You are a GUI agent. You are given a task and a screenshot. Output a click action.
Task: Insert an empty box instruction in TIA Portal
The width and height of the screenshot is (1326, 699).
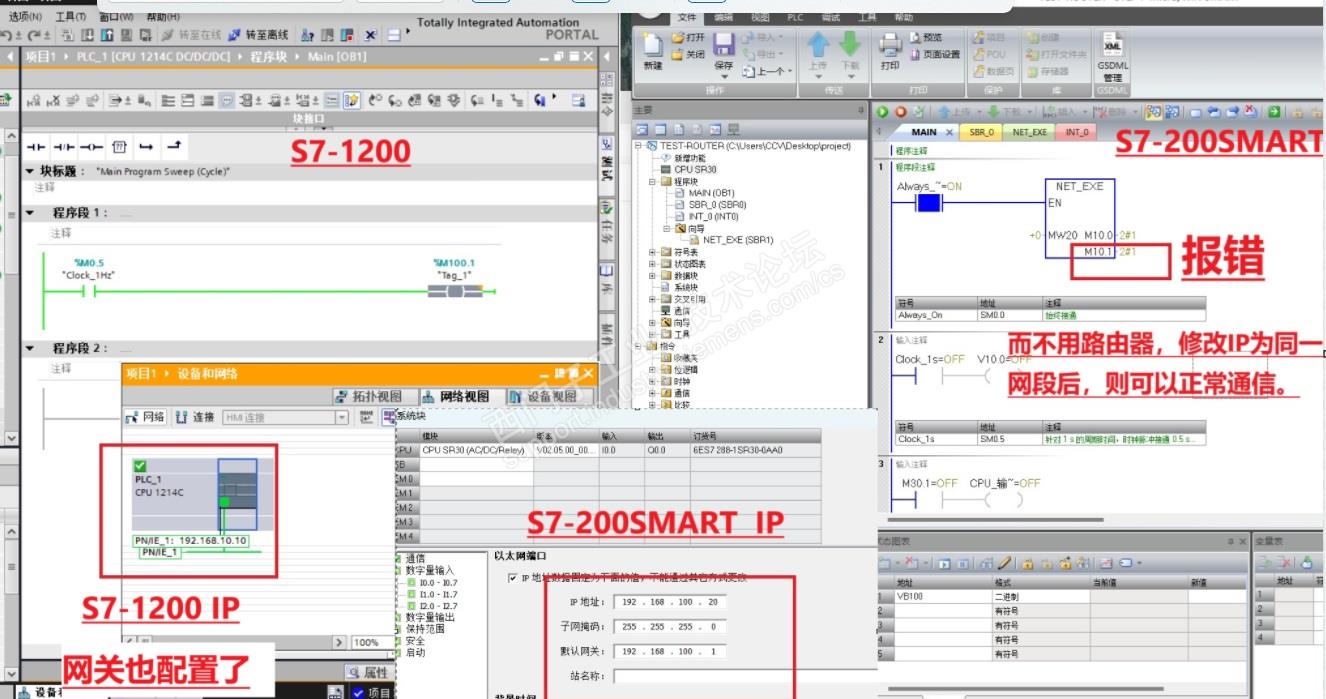click(120, 147)
